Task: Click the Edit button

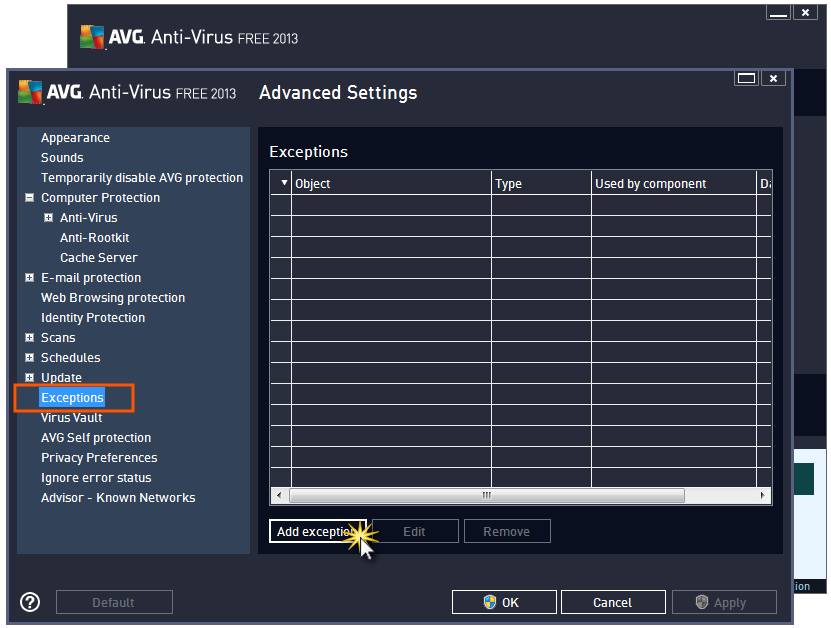Action: tap(415, 532)
